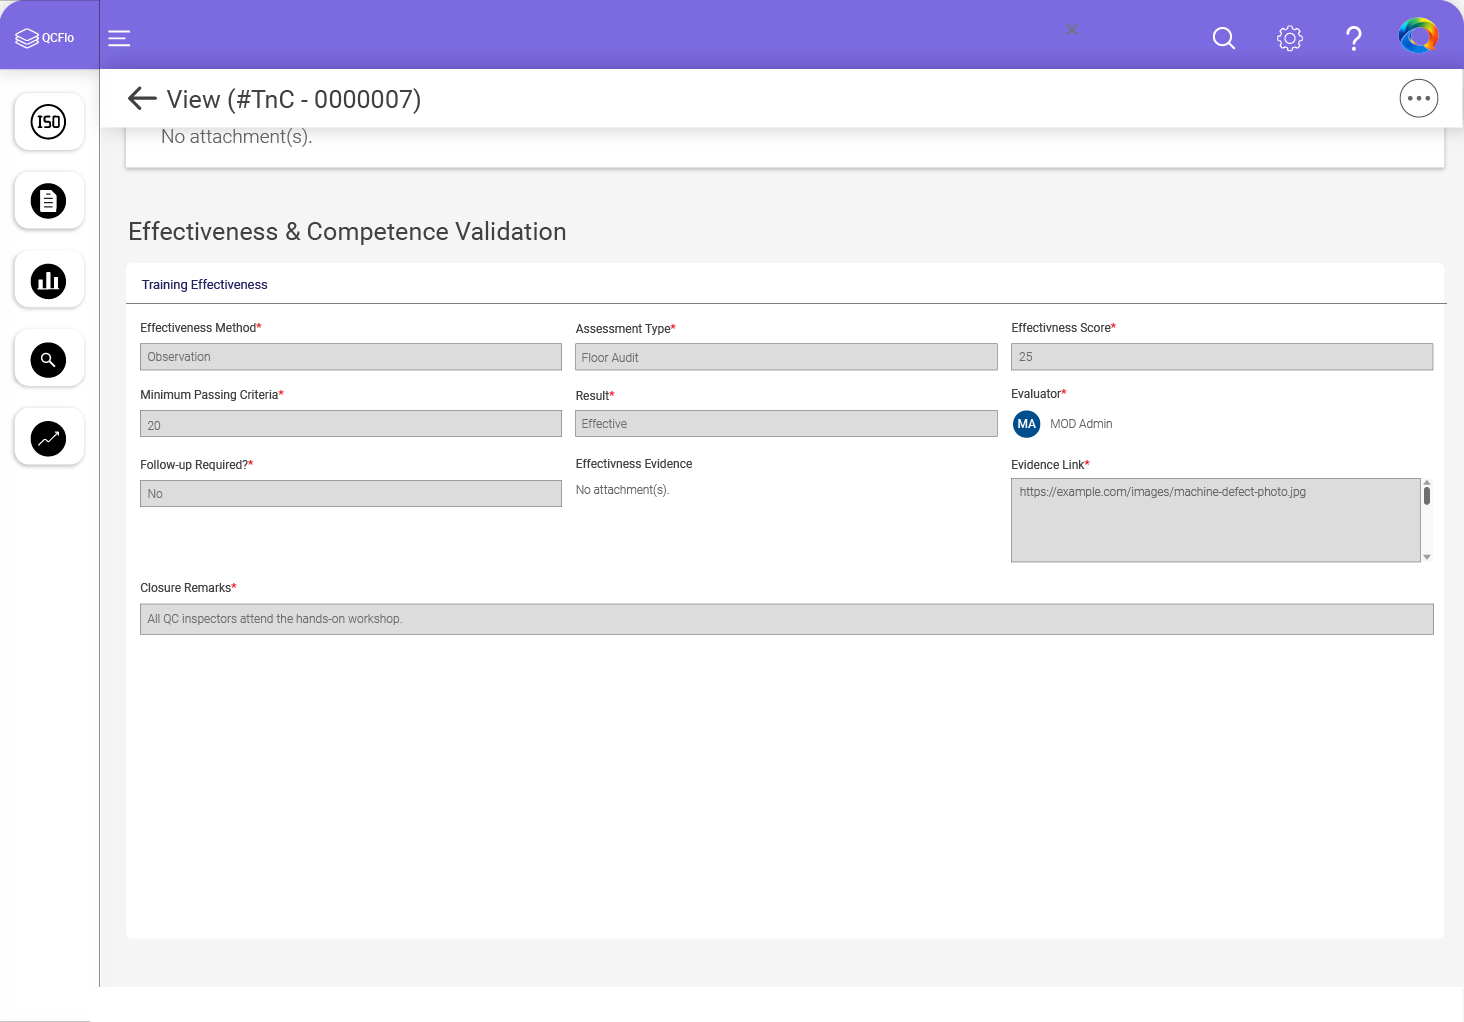Click the Assessment Type Floor Audit field
Image resolution: width=1464 pixels, height=1022 pixels.
[x=786, y=357]
